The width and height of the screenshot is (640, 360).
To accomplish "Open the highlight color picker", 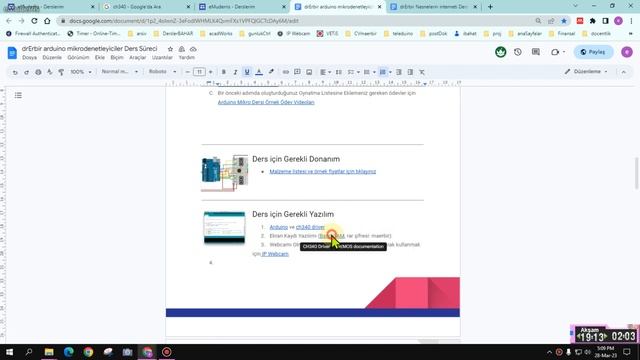I will point(271,72).
